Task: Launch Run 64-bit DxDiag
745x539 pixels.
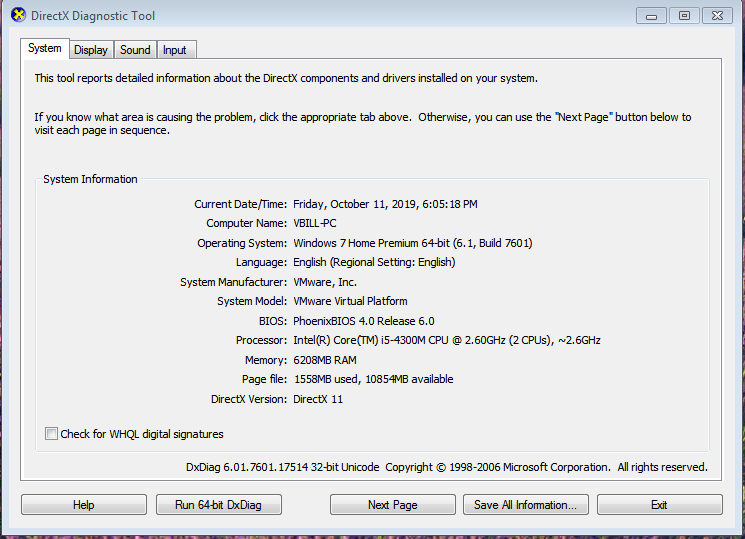Action: 219,504
